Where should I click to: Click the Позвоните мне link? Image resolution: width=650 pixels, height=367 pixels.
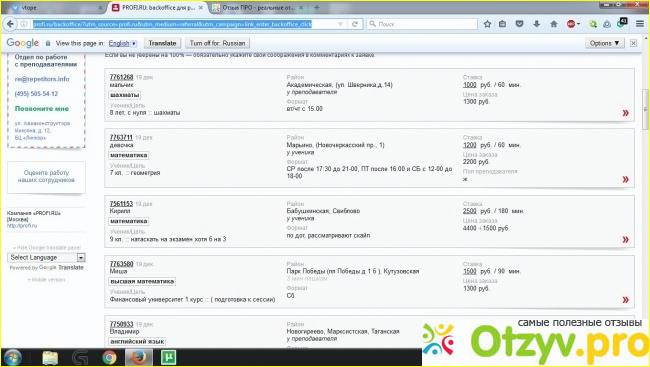click(42, 109)
